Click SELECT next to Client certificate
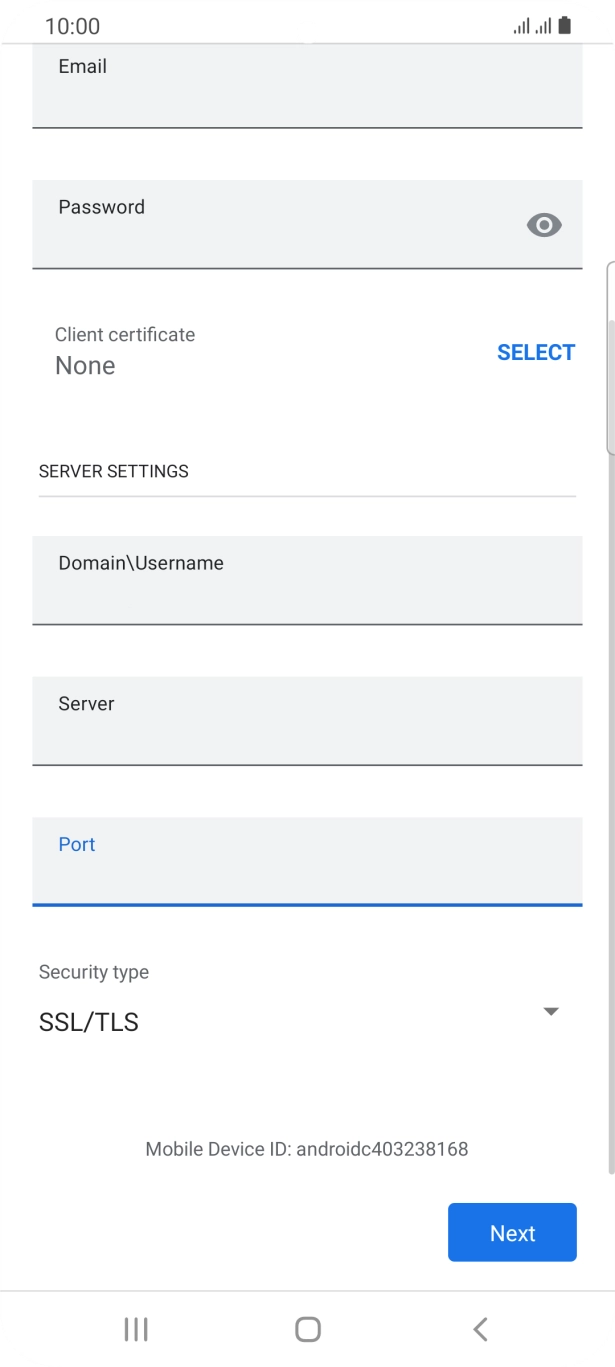The height and width of the screenshot is (1367, 615). tap(536, 352)
